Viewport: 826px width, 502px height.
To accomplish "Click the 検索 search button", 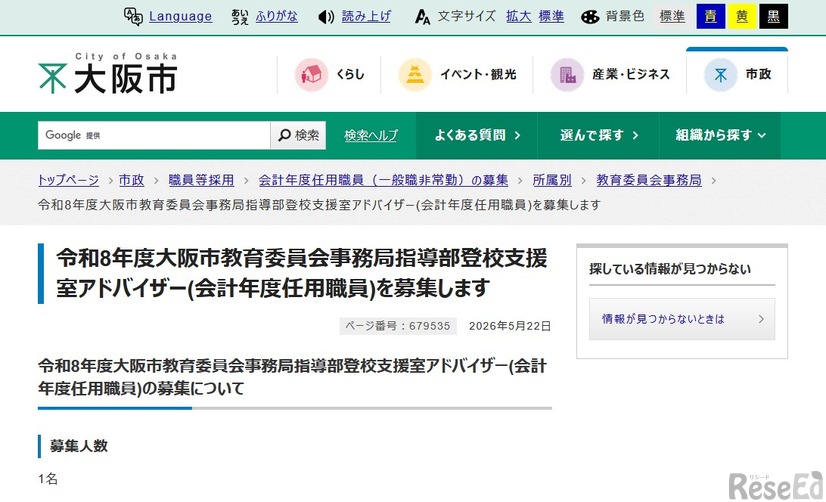I will [x=298, y=135].
